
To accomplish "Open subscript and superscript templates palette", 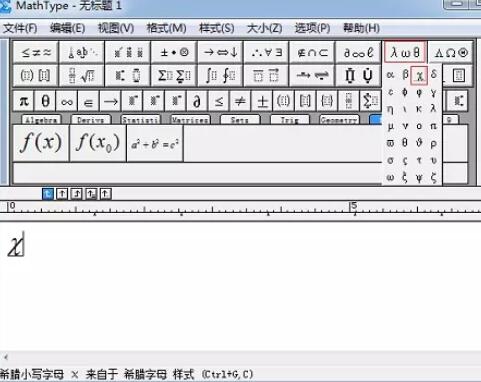I will pyautogui.click(x=128, y=75).
